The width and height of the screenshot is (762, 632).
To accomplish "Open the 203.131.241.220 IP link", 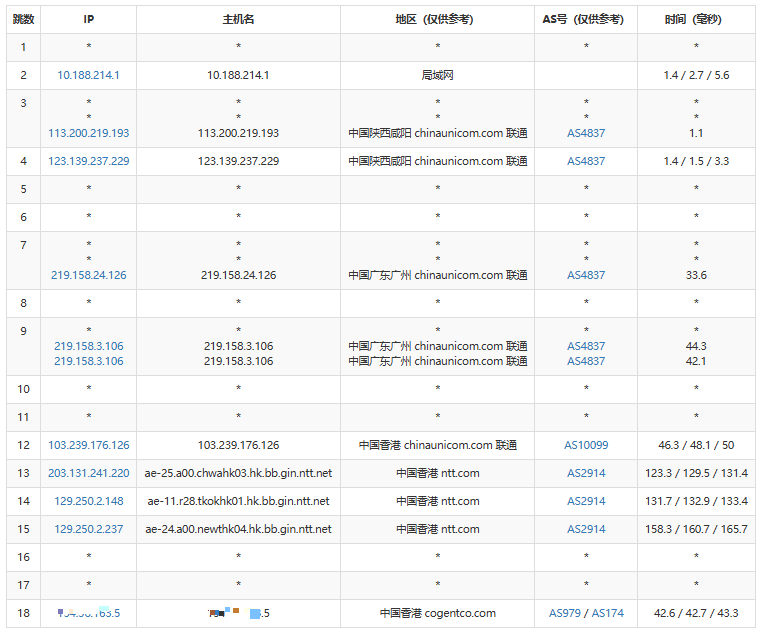I will (x=88, y=473).
